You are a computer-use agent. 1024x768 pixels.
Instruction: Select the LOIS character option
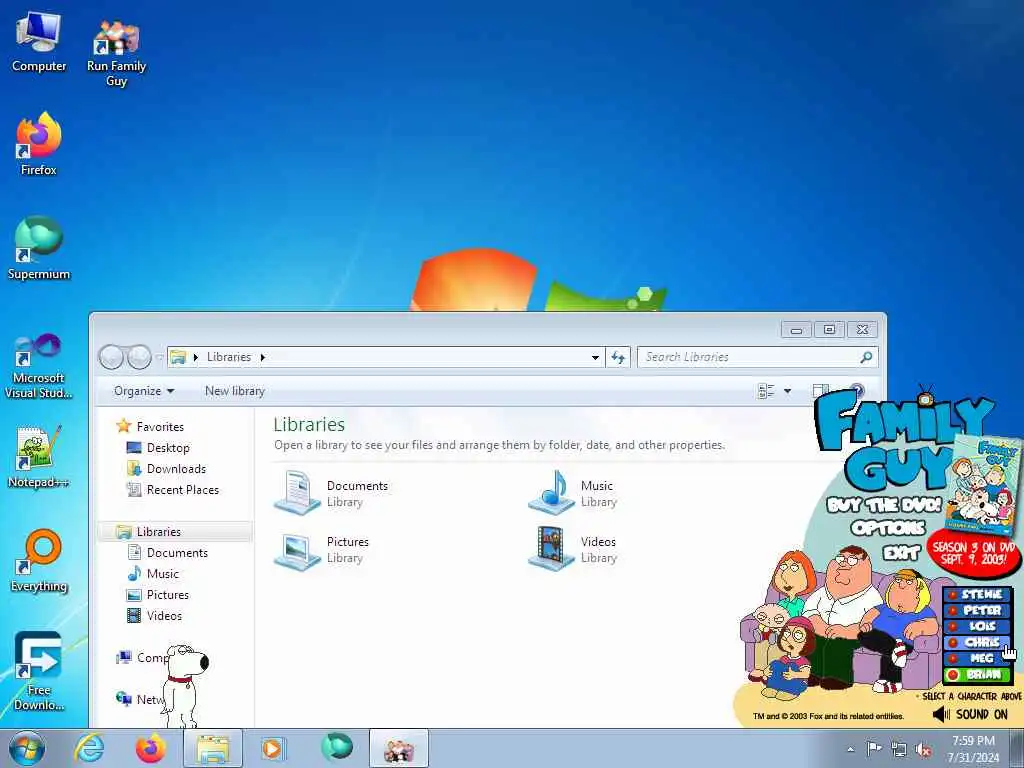tap(977, 626)
